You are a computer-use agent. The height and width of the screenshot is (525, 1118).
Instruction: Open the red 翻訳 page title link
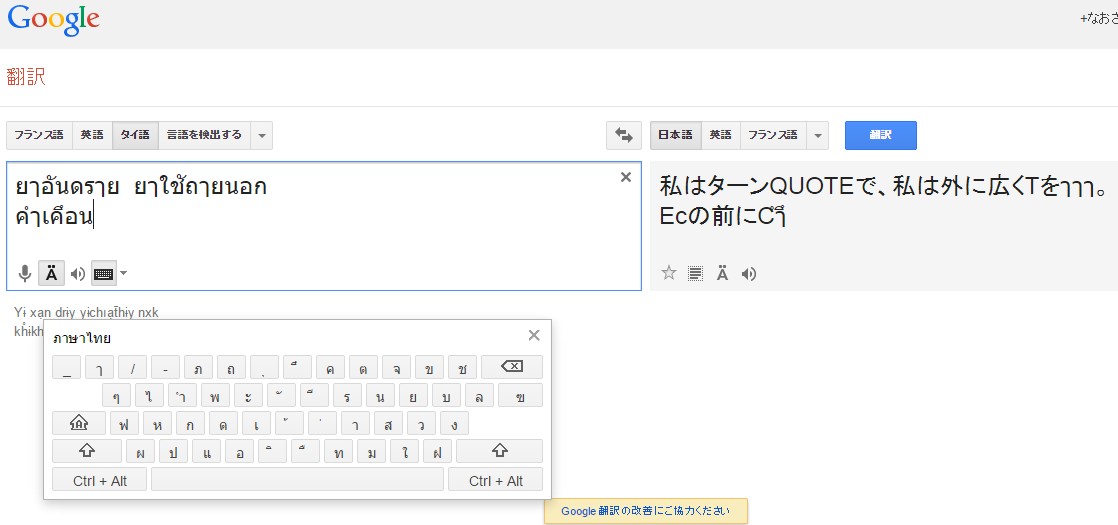pyautogui.click(x=26, y=77)
